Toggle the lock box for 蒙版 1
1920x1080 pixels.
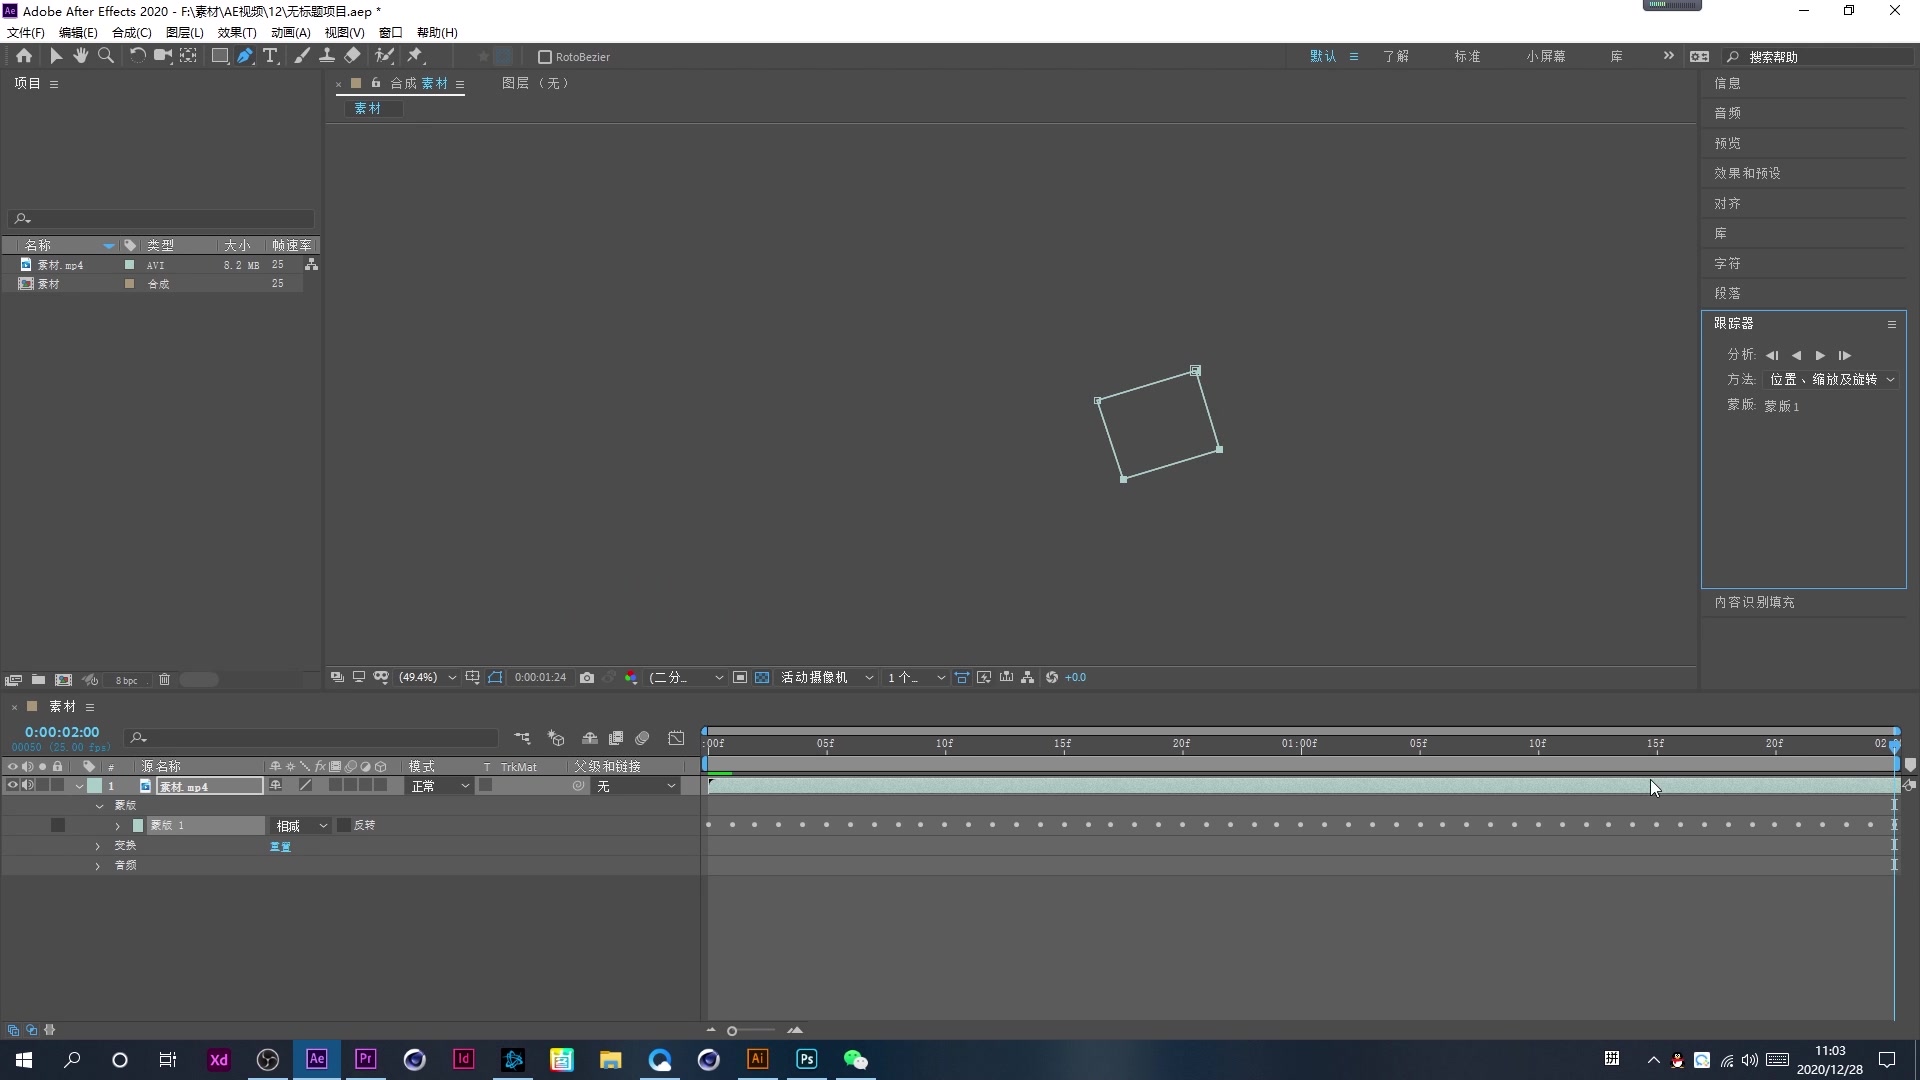tap(58, 825)
